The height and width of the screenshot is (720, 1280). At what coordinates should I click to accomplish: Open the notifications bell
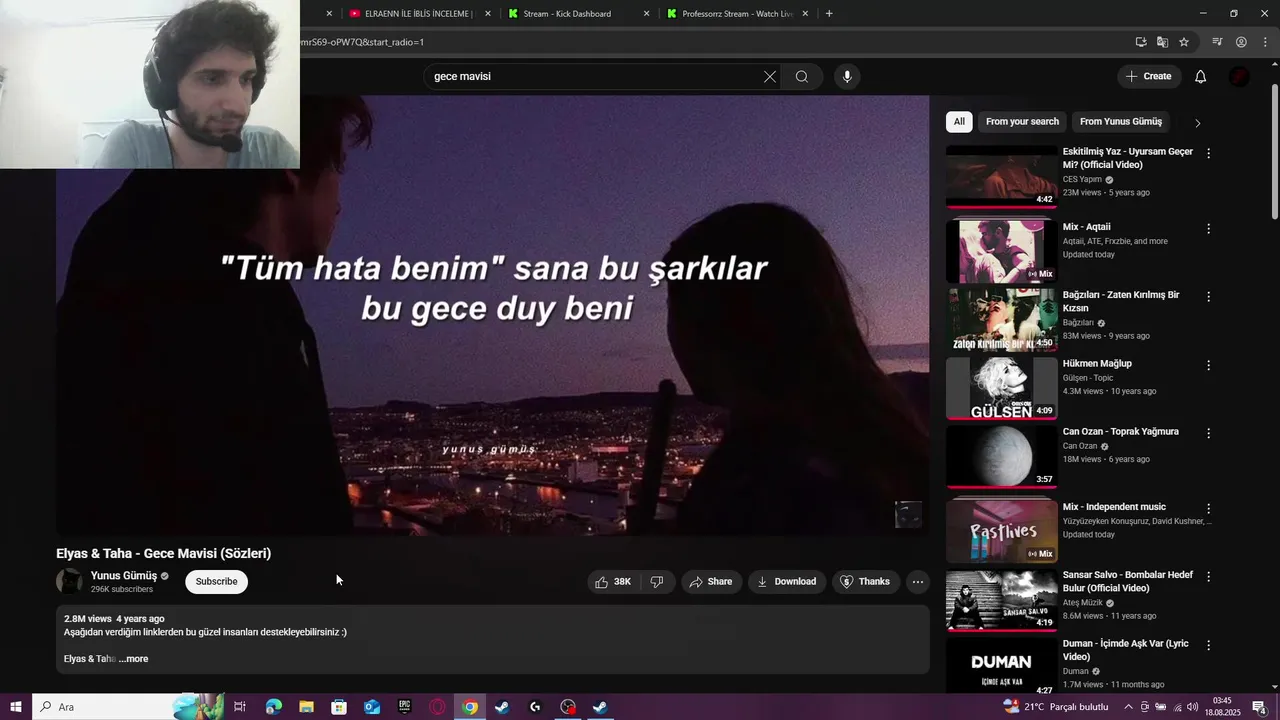pyautogui.click(x=1201, y=77)
